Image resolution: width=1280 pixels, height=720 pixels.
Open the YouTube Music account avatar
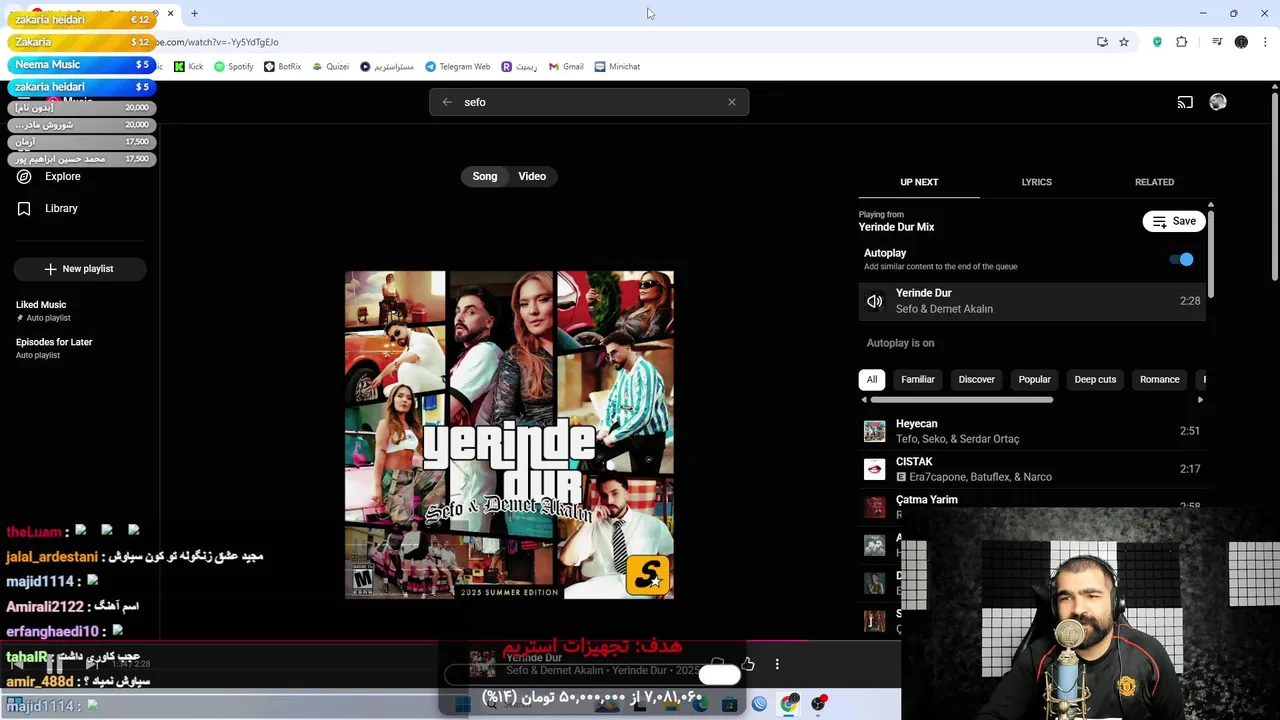[1218, 102]
